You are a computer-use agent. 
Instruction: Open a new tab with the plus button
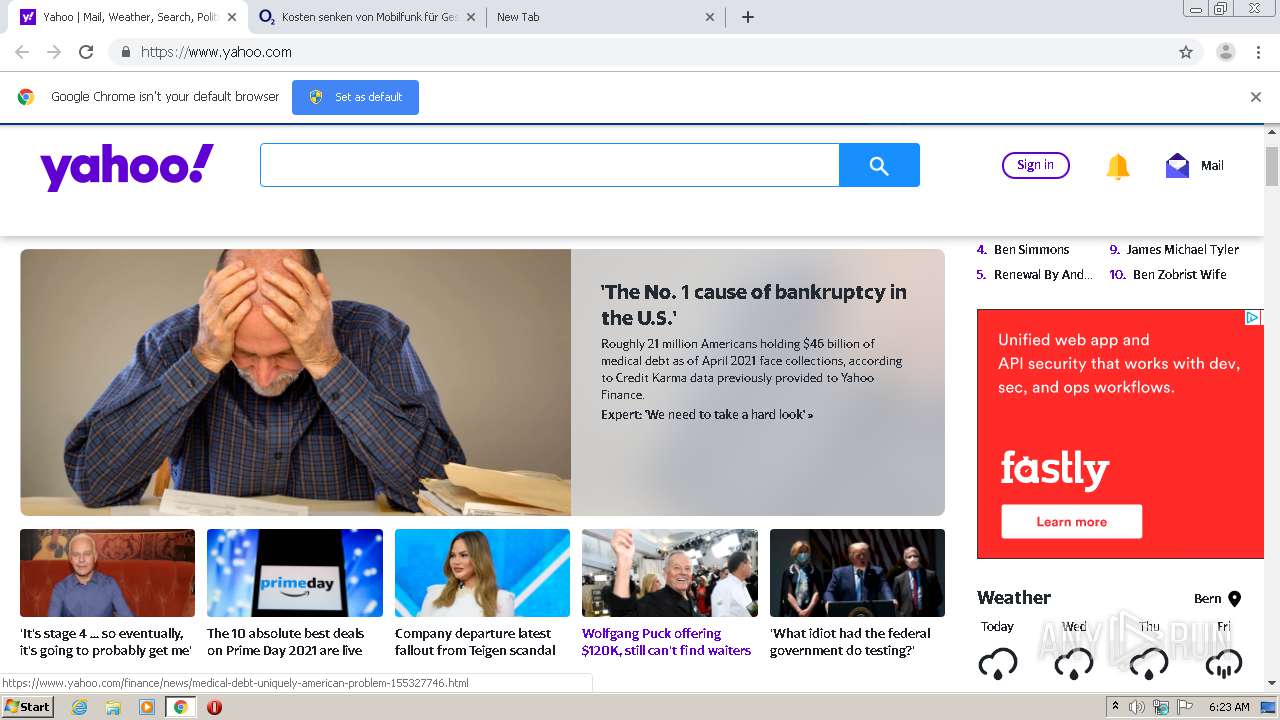(x=748, y=17)
